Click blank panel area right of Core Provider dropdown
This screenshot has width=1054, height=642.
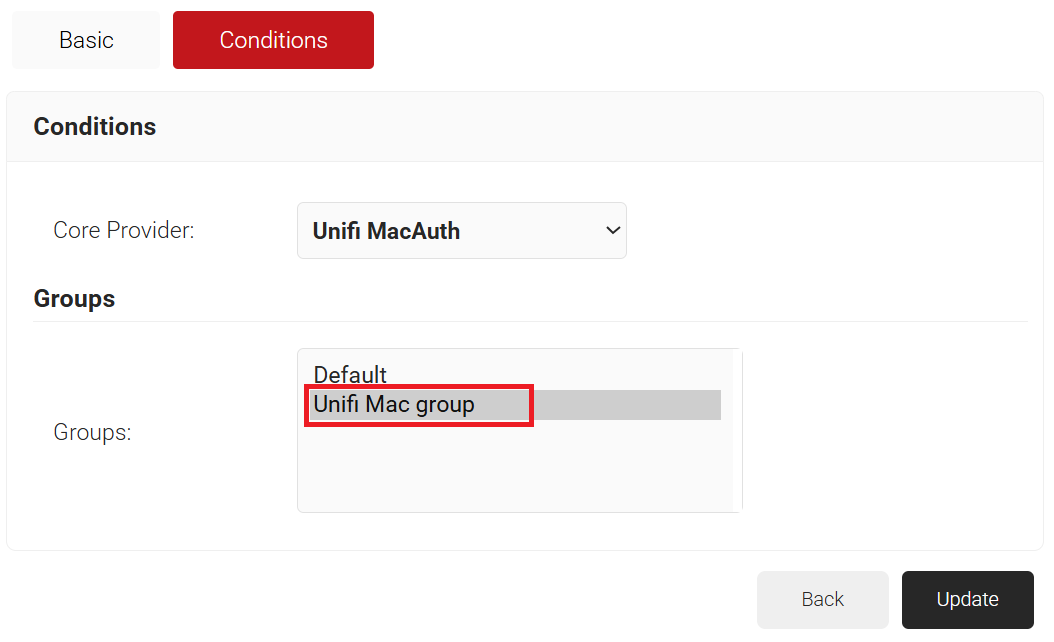tap(830, 231)
